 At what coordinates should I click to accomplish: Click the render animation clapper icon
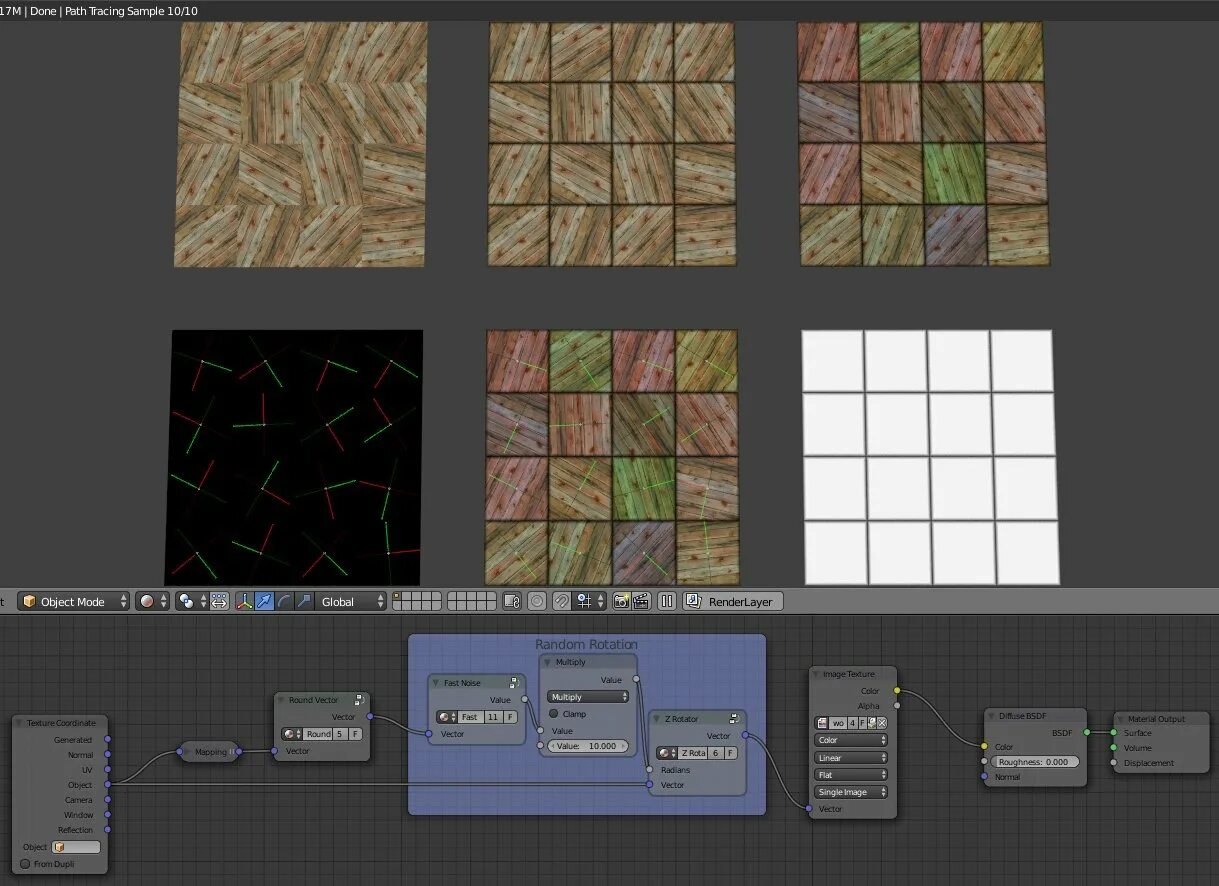(x=641, y=601)
